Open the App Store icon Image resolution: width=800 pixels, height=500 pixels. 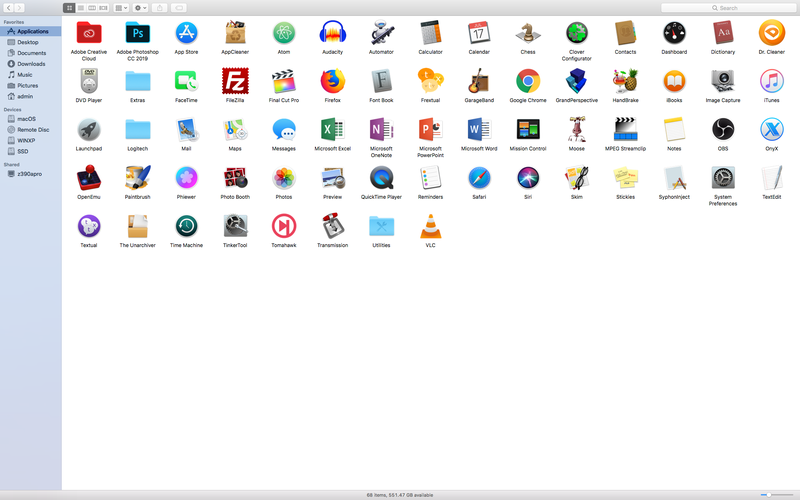tap(186, 33)
